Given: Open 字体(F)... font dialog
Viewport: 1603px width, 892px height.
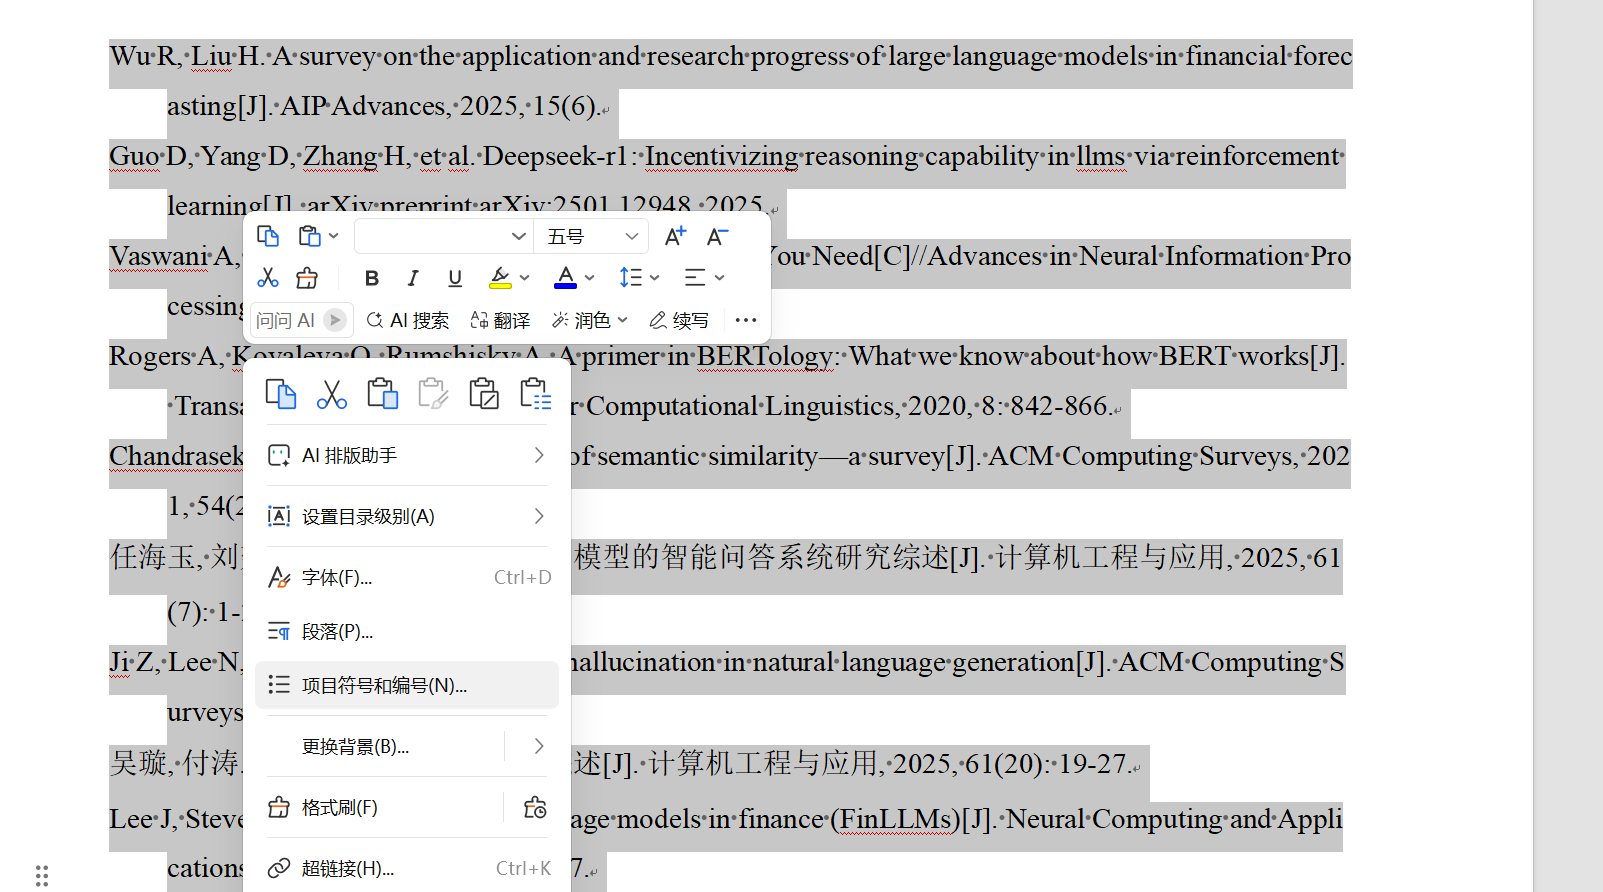Looking at the screenshot, I should [x=407, y=577].
